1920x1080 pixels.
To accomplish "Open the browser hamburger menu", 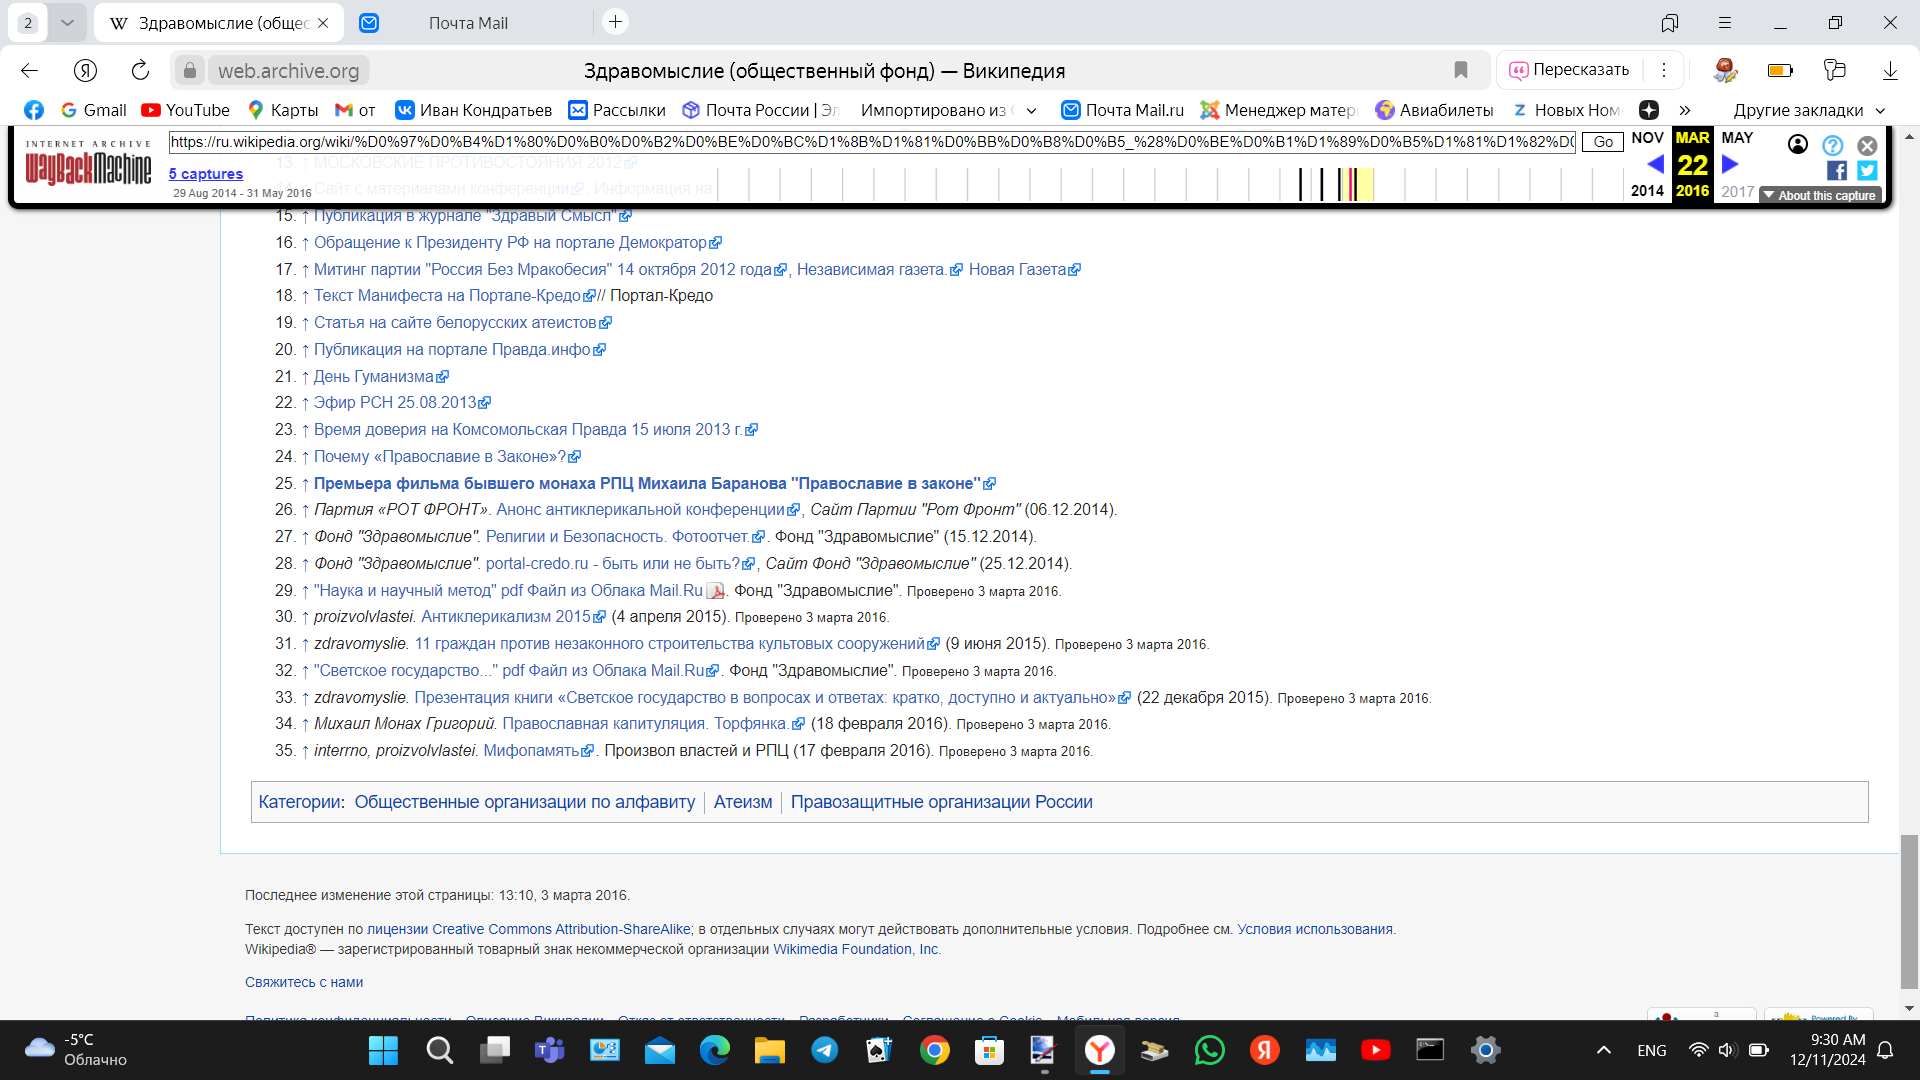I will click(1725, 22).
